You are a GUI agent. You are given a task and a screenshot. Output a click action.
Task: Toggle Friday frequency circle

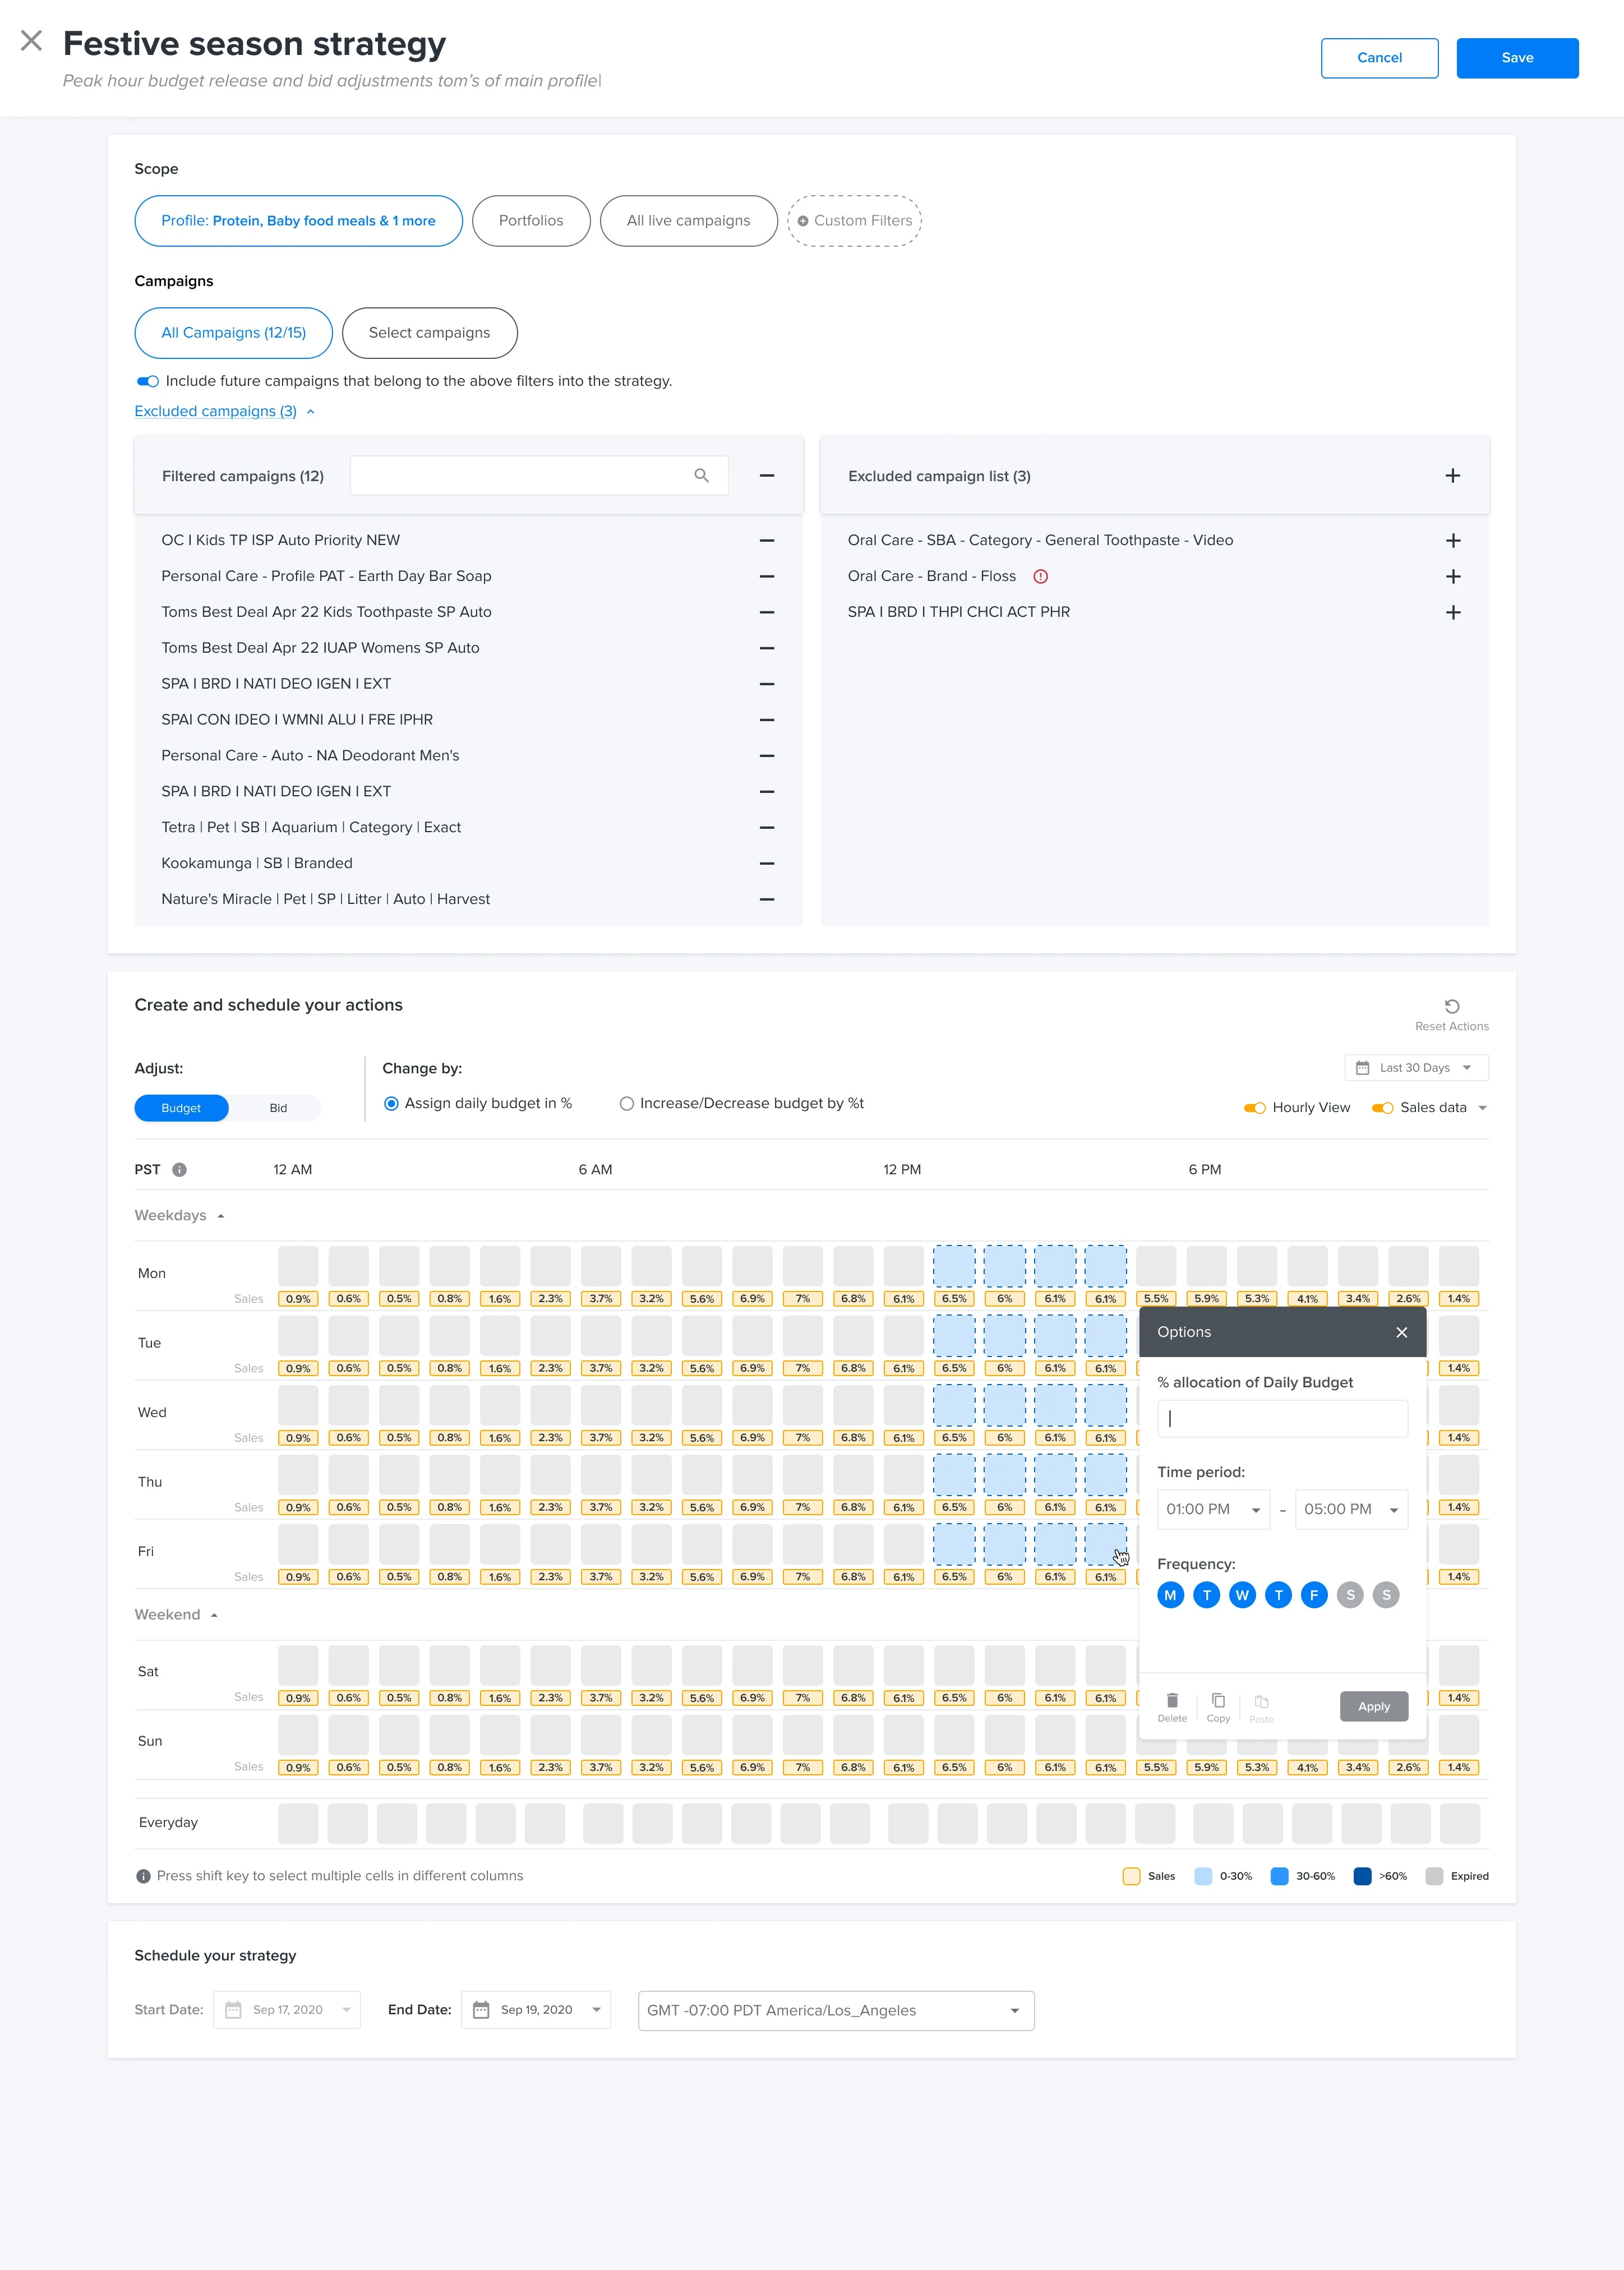tap(1314, 1595)
